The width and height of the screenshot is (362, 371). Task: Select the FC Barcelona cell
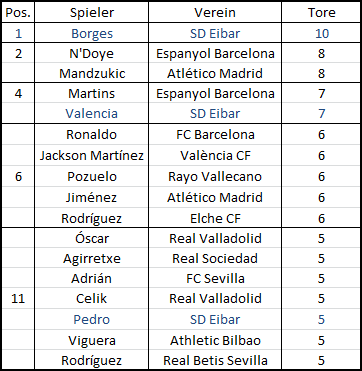tap(215, 134)
